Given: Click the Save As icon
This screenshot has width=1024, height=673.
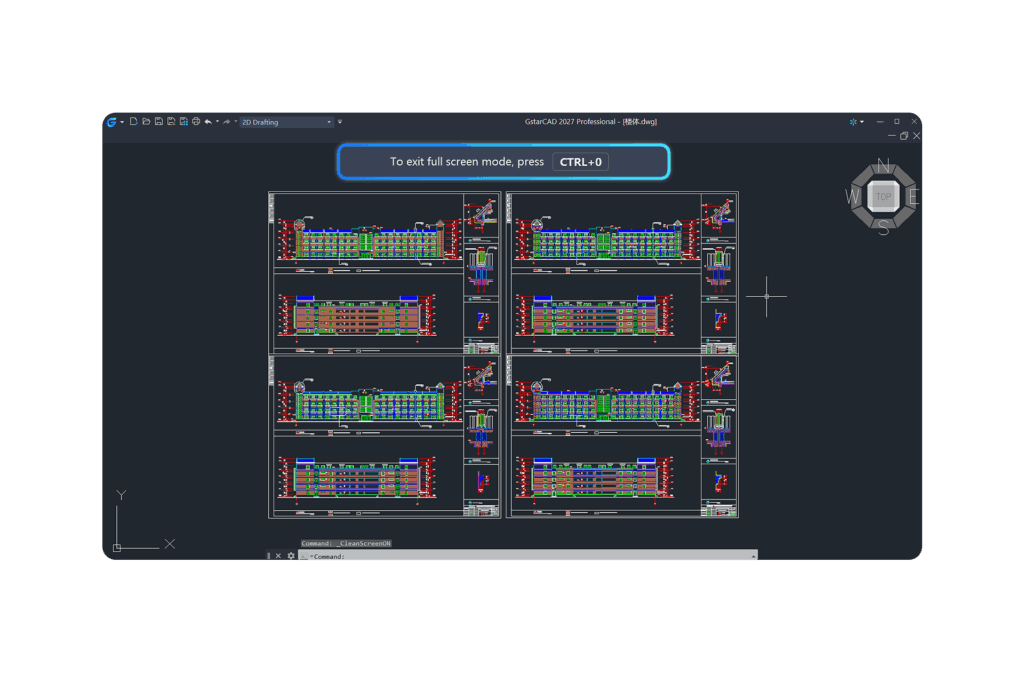Looking at the screenshot, I should point(171,121).
